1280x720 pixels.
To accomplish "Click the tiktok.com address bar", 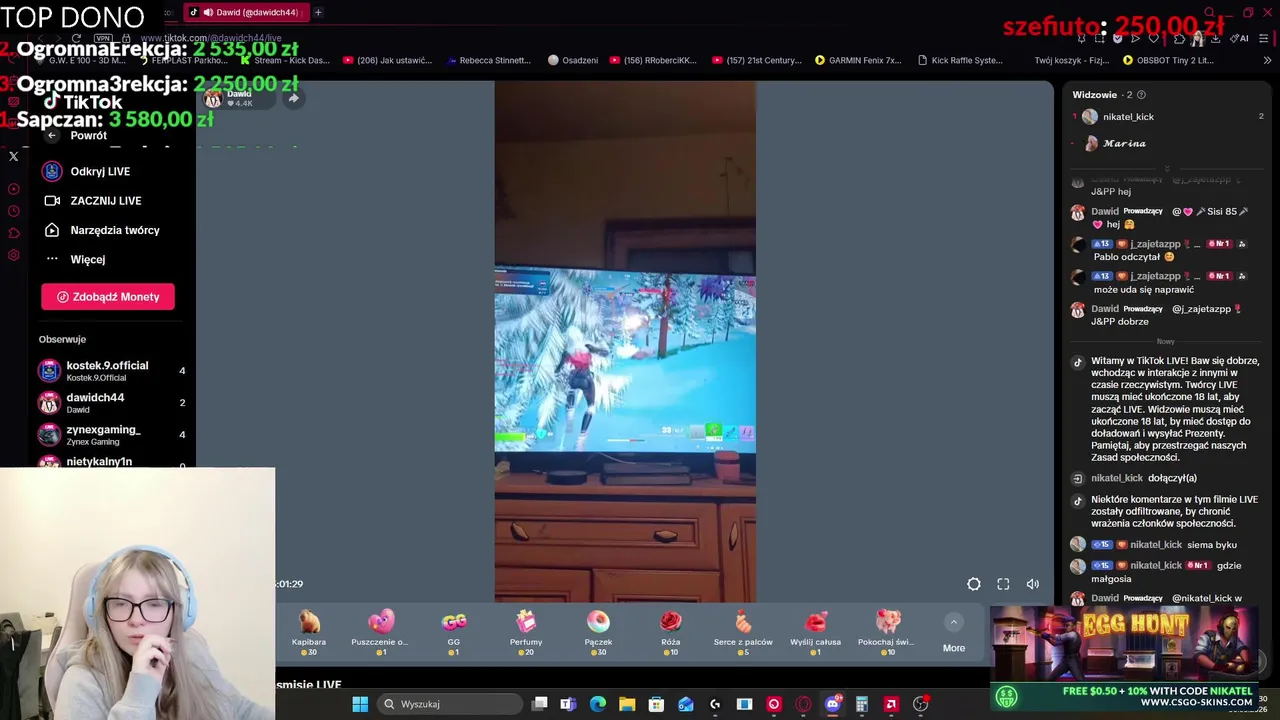I will point(210,38).
